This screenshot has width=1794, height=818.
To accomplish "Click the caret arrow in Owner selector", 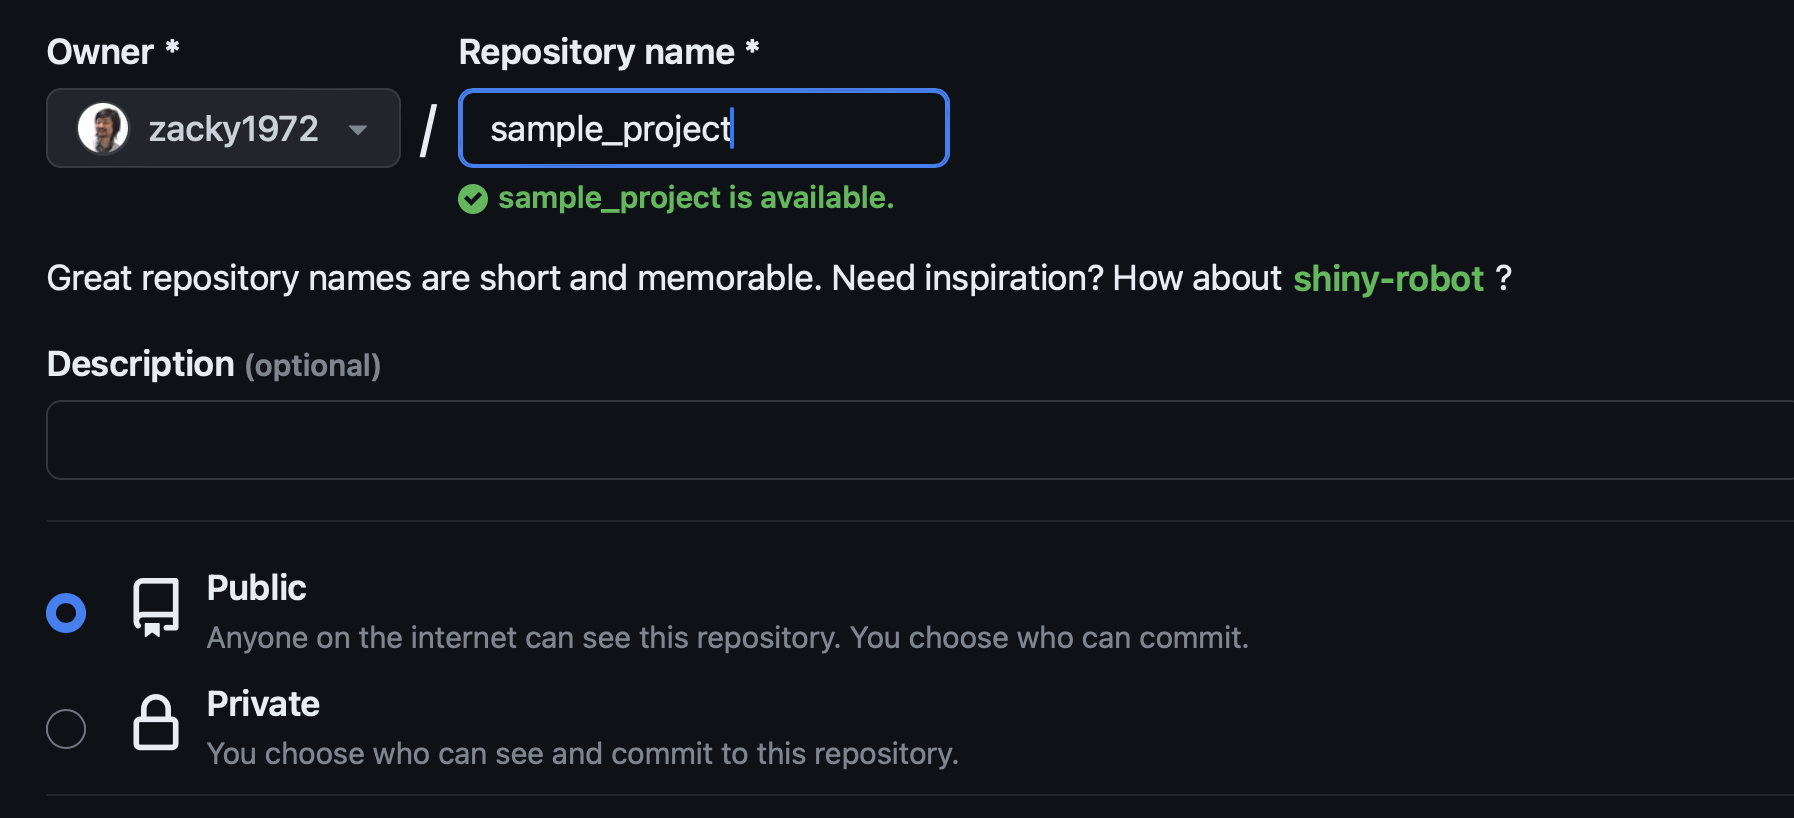I will pos(358,130).
